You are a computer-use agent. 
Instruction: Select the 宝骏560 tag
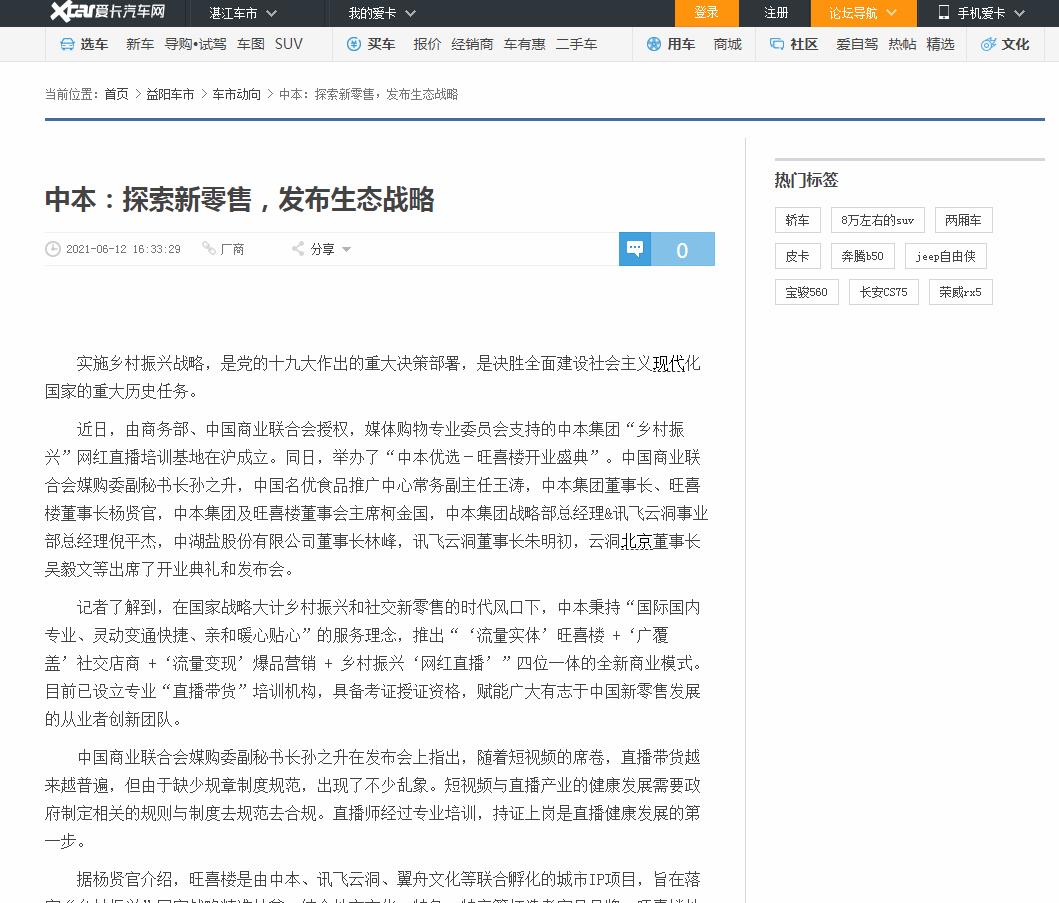(806, 292)
